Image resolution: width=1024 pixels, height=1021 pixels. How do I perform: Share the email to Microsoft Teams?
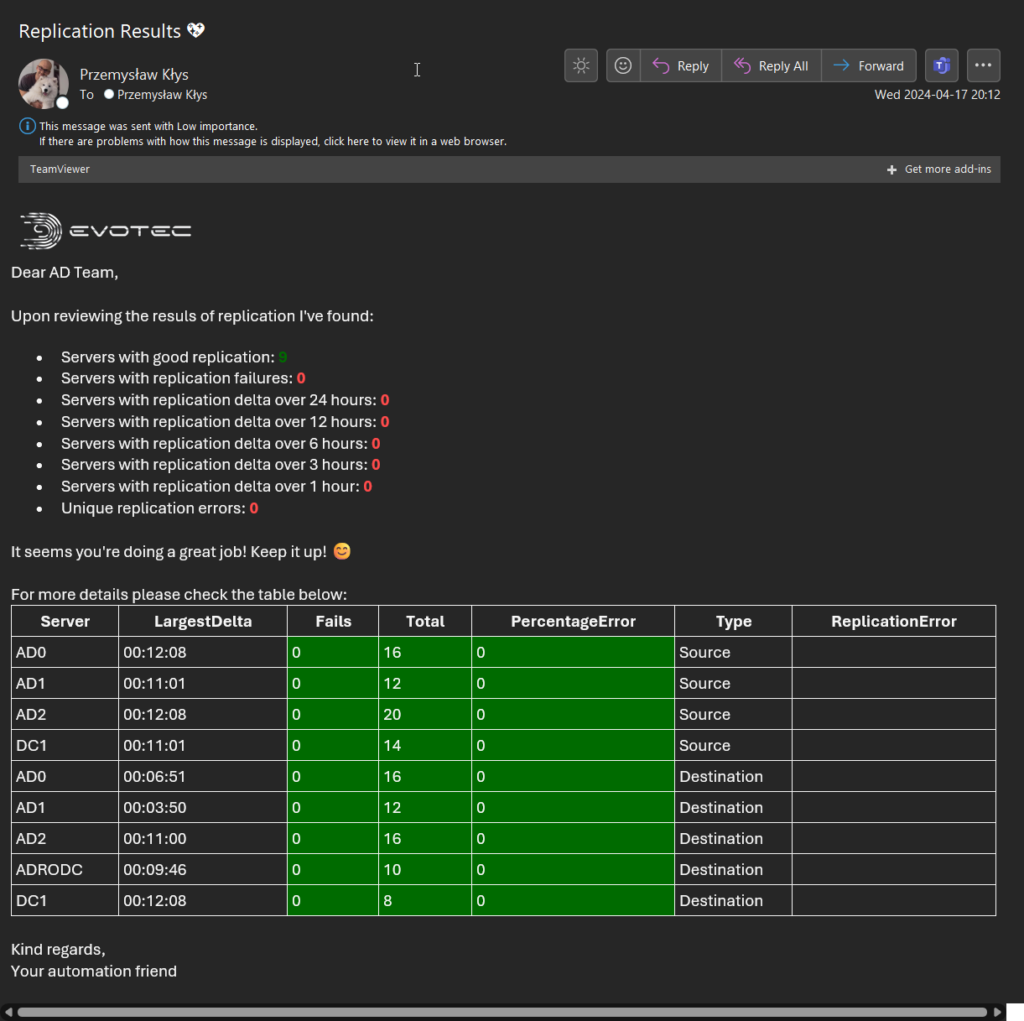click(x=941, y=65)
